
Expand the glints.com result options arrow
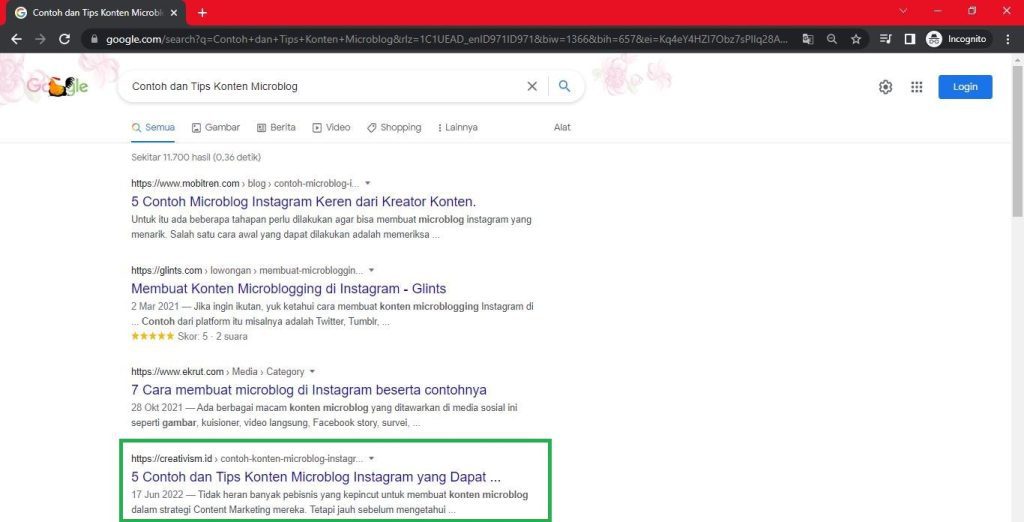pos(372,270)
